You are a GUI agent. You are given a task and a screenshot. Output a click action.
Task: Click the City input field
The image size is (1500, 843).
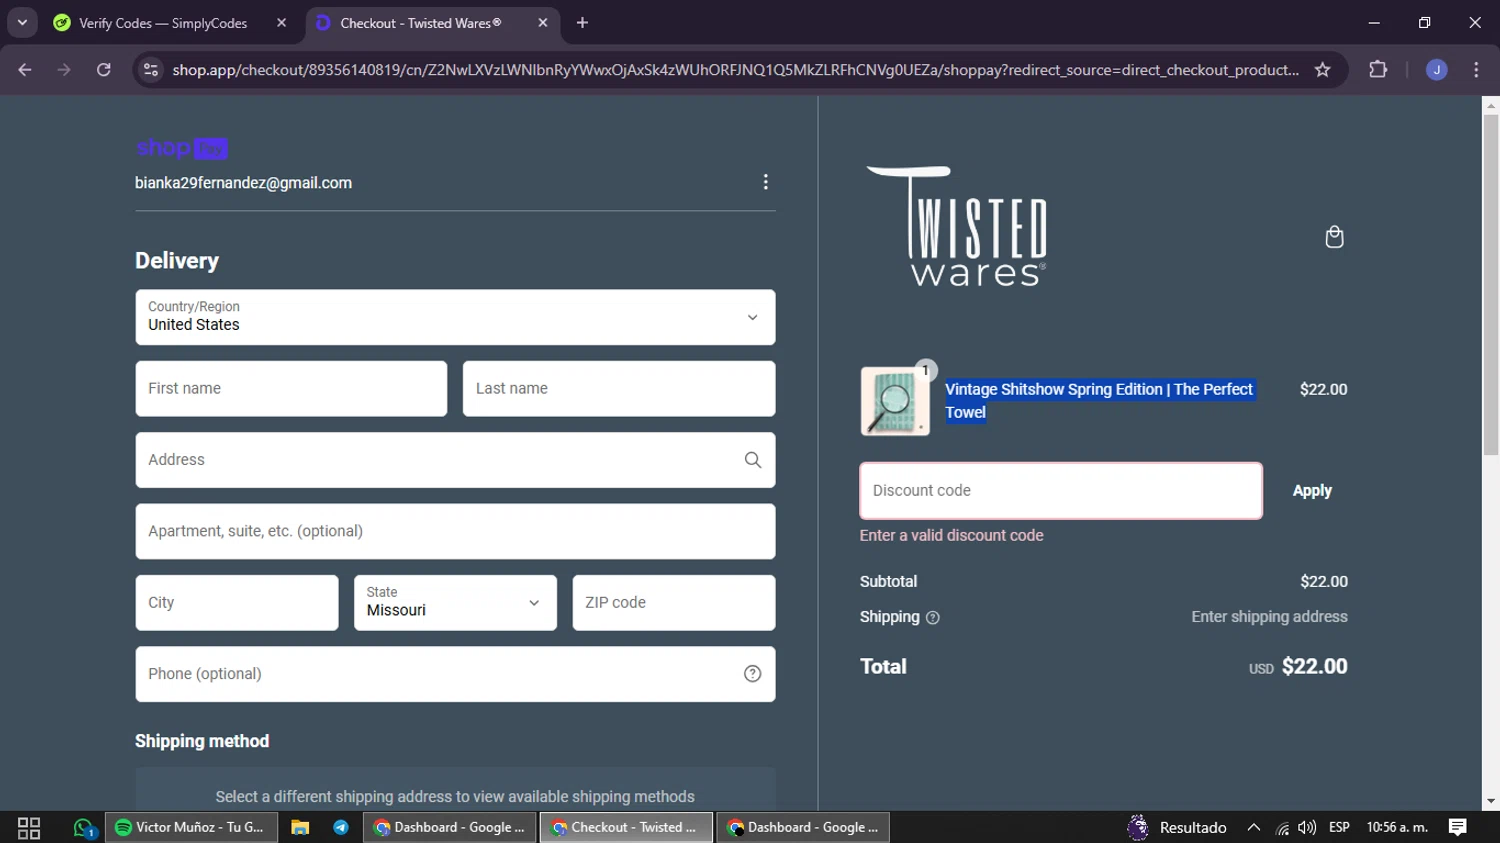tap(237, 603)
